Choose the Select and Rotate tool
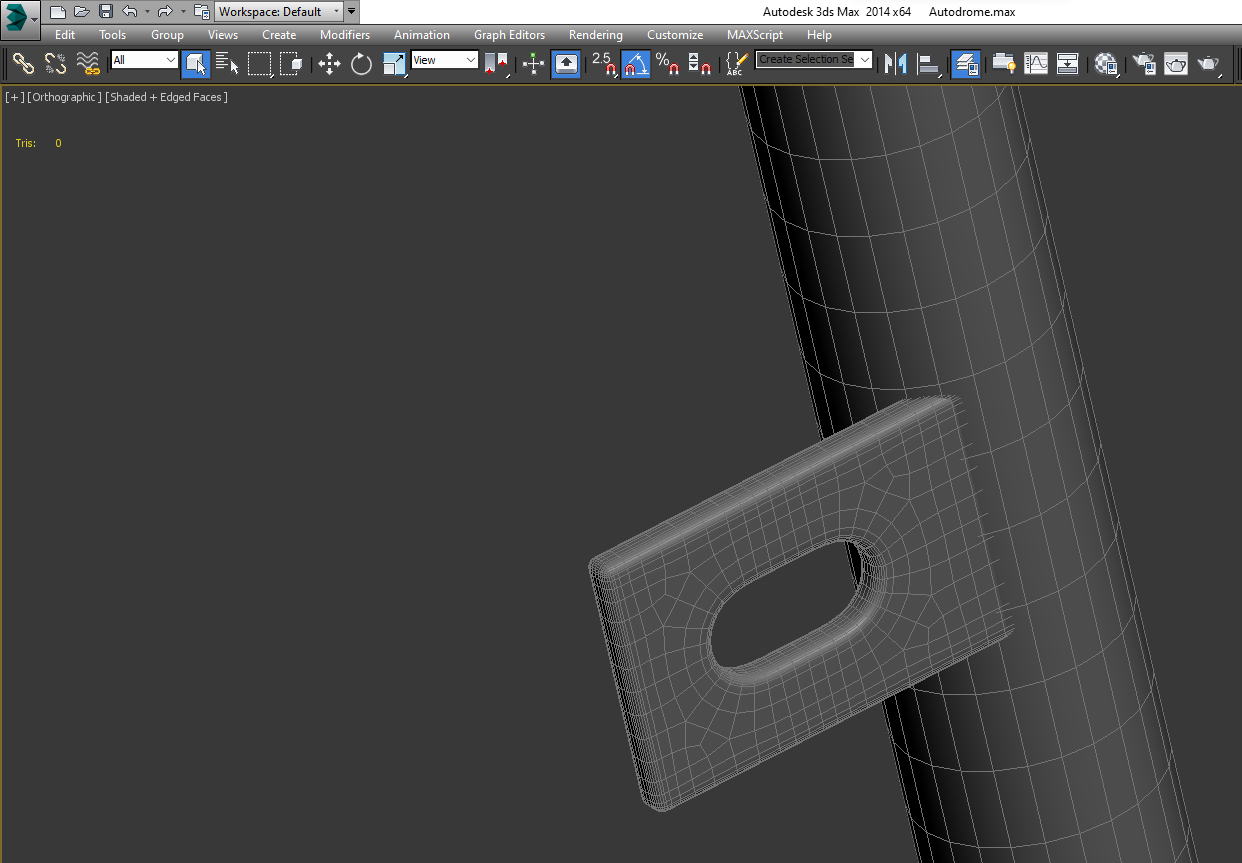Image resolution: width=1242 pixels, height=863 pixels. [x=361, y=64]
